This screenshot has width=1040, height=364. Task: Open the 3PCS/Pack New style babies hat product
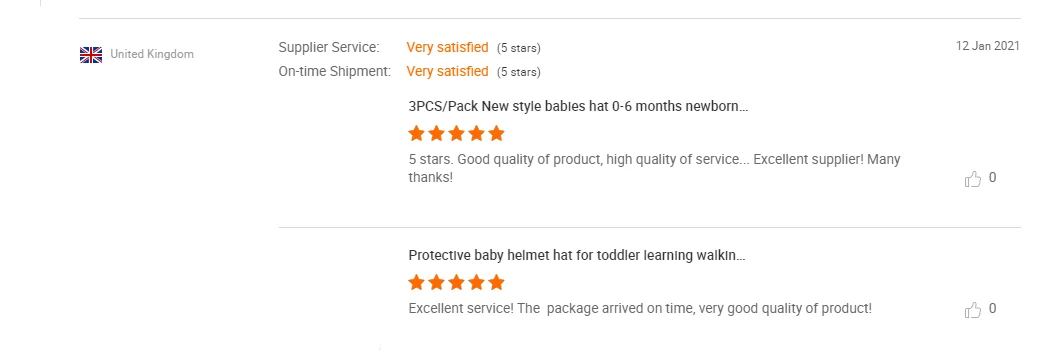coord(578,106)
